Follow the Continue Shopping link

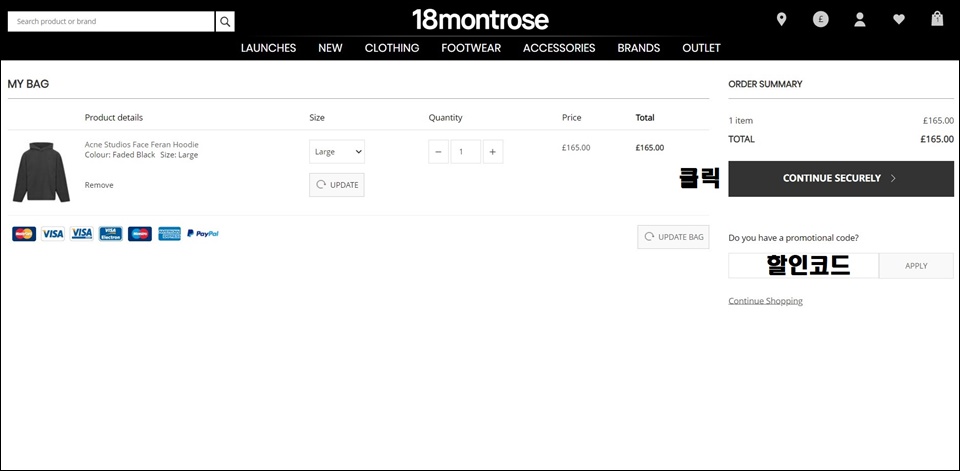pos(765,301)
